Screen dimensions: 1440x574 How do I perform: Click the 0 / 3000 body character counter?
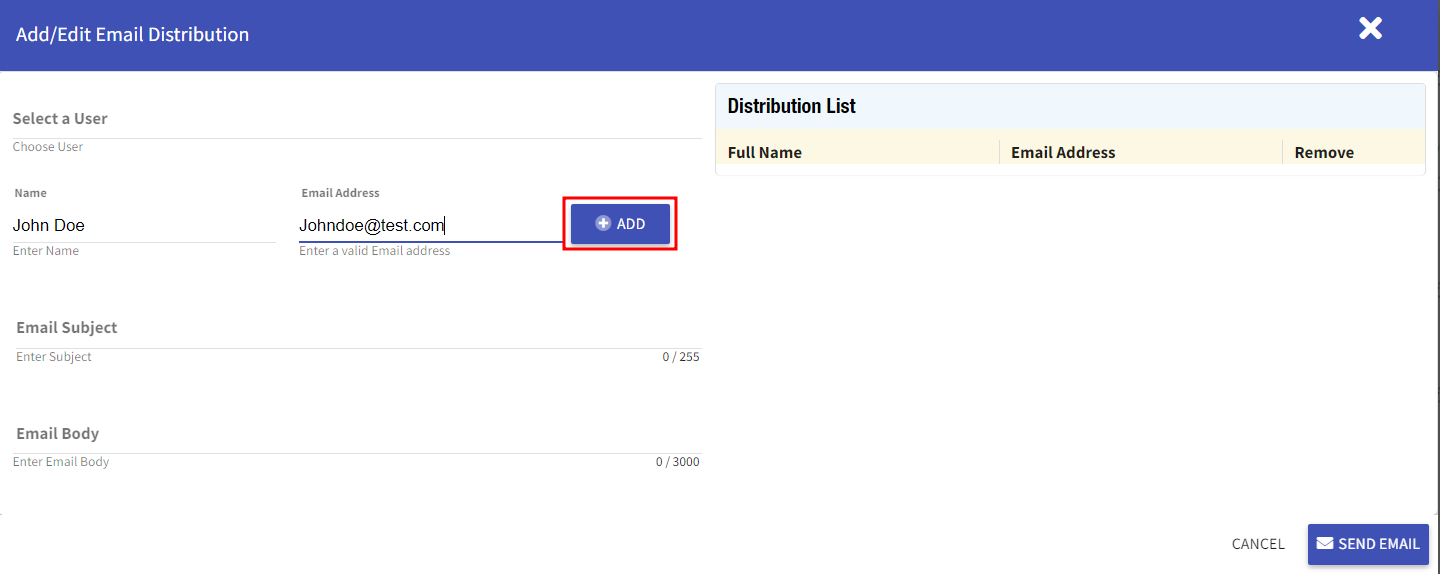point(677,462)
